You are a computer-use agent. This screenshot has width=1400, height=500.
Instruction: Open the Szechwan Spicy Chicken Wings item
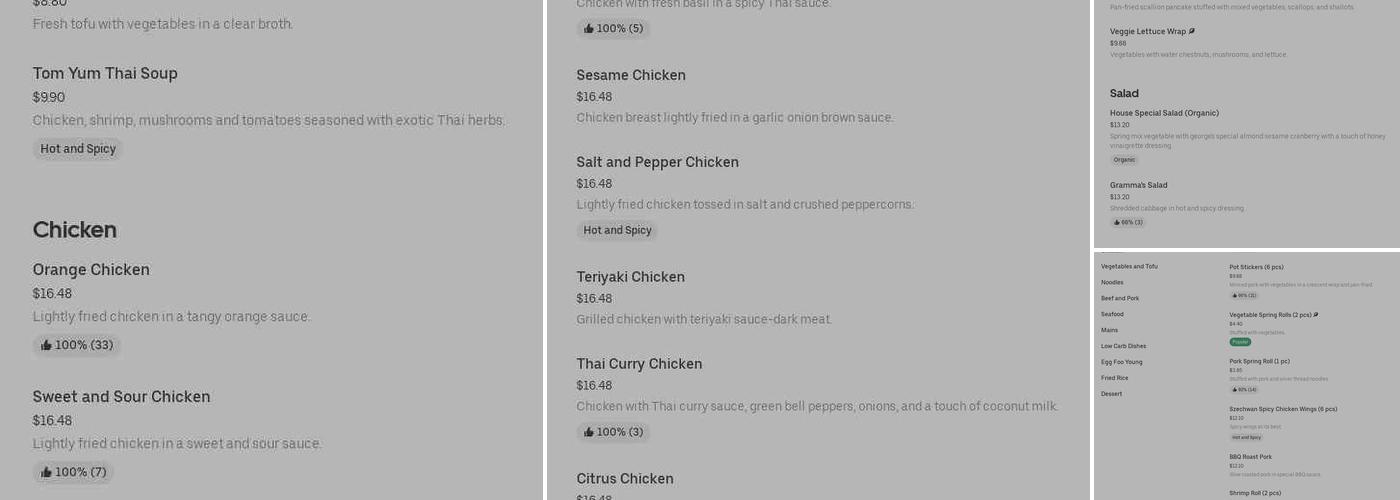pos(1283,409)
